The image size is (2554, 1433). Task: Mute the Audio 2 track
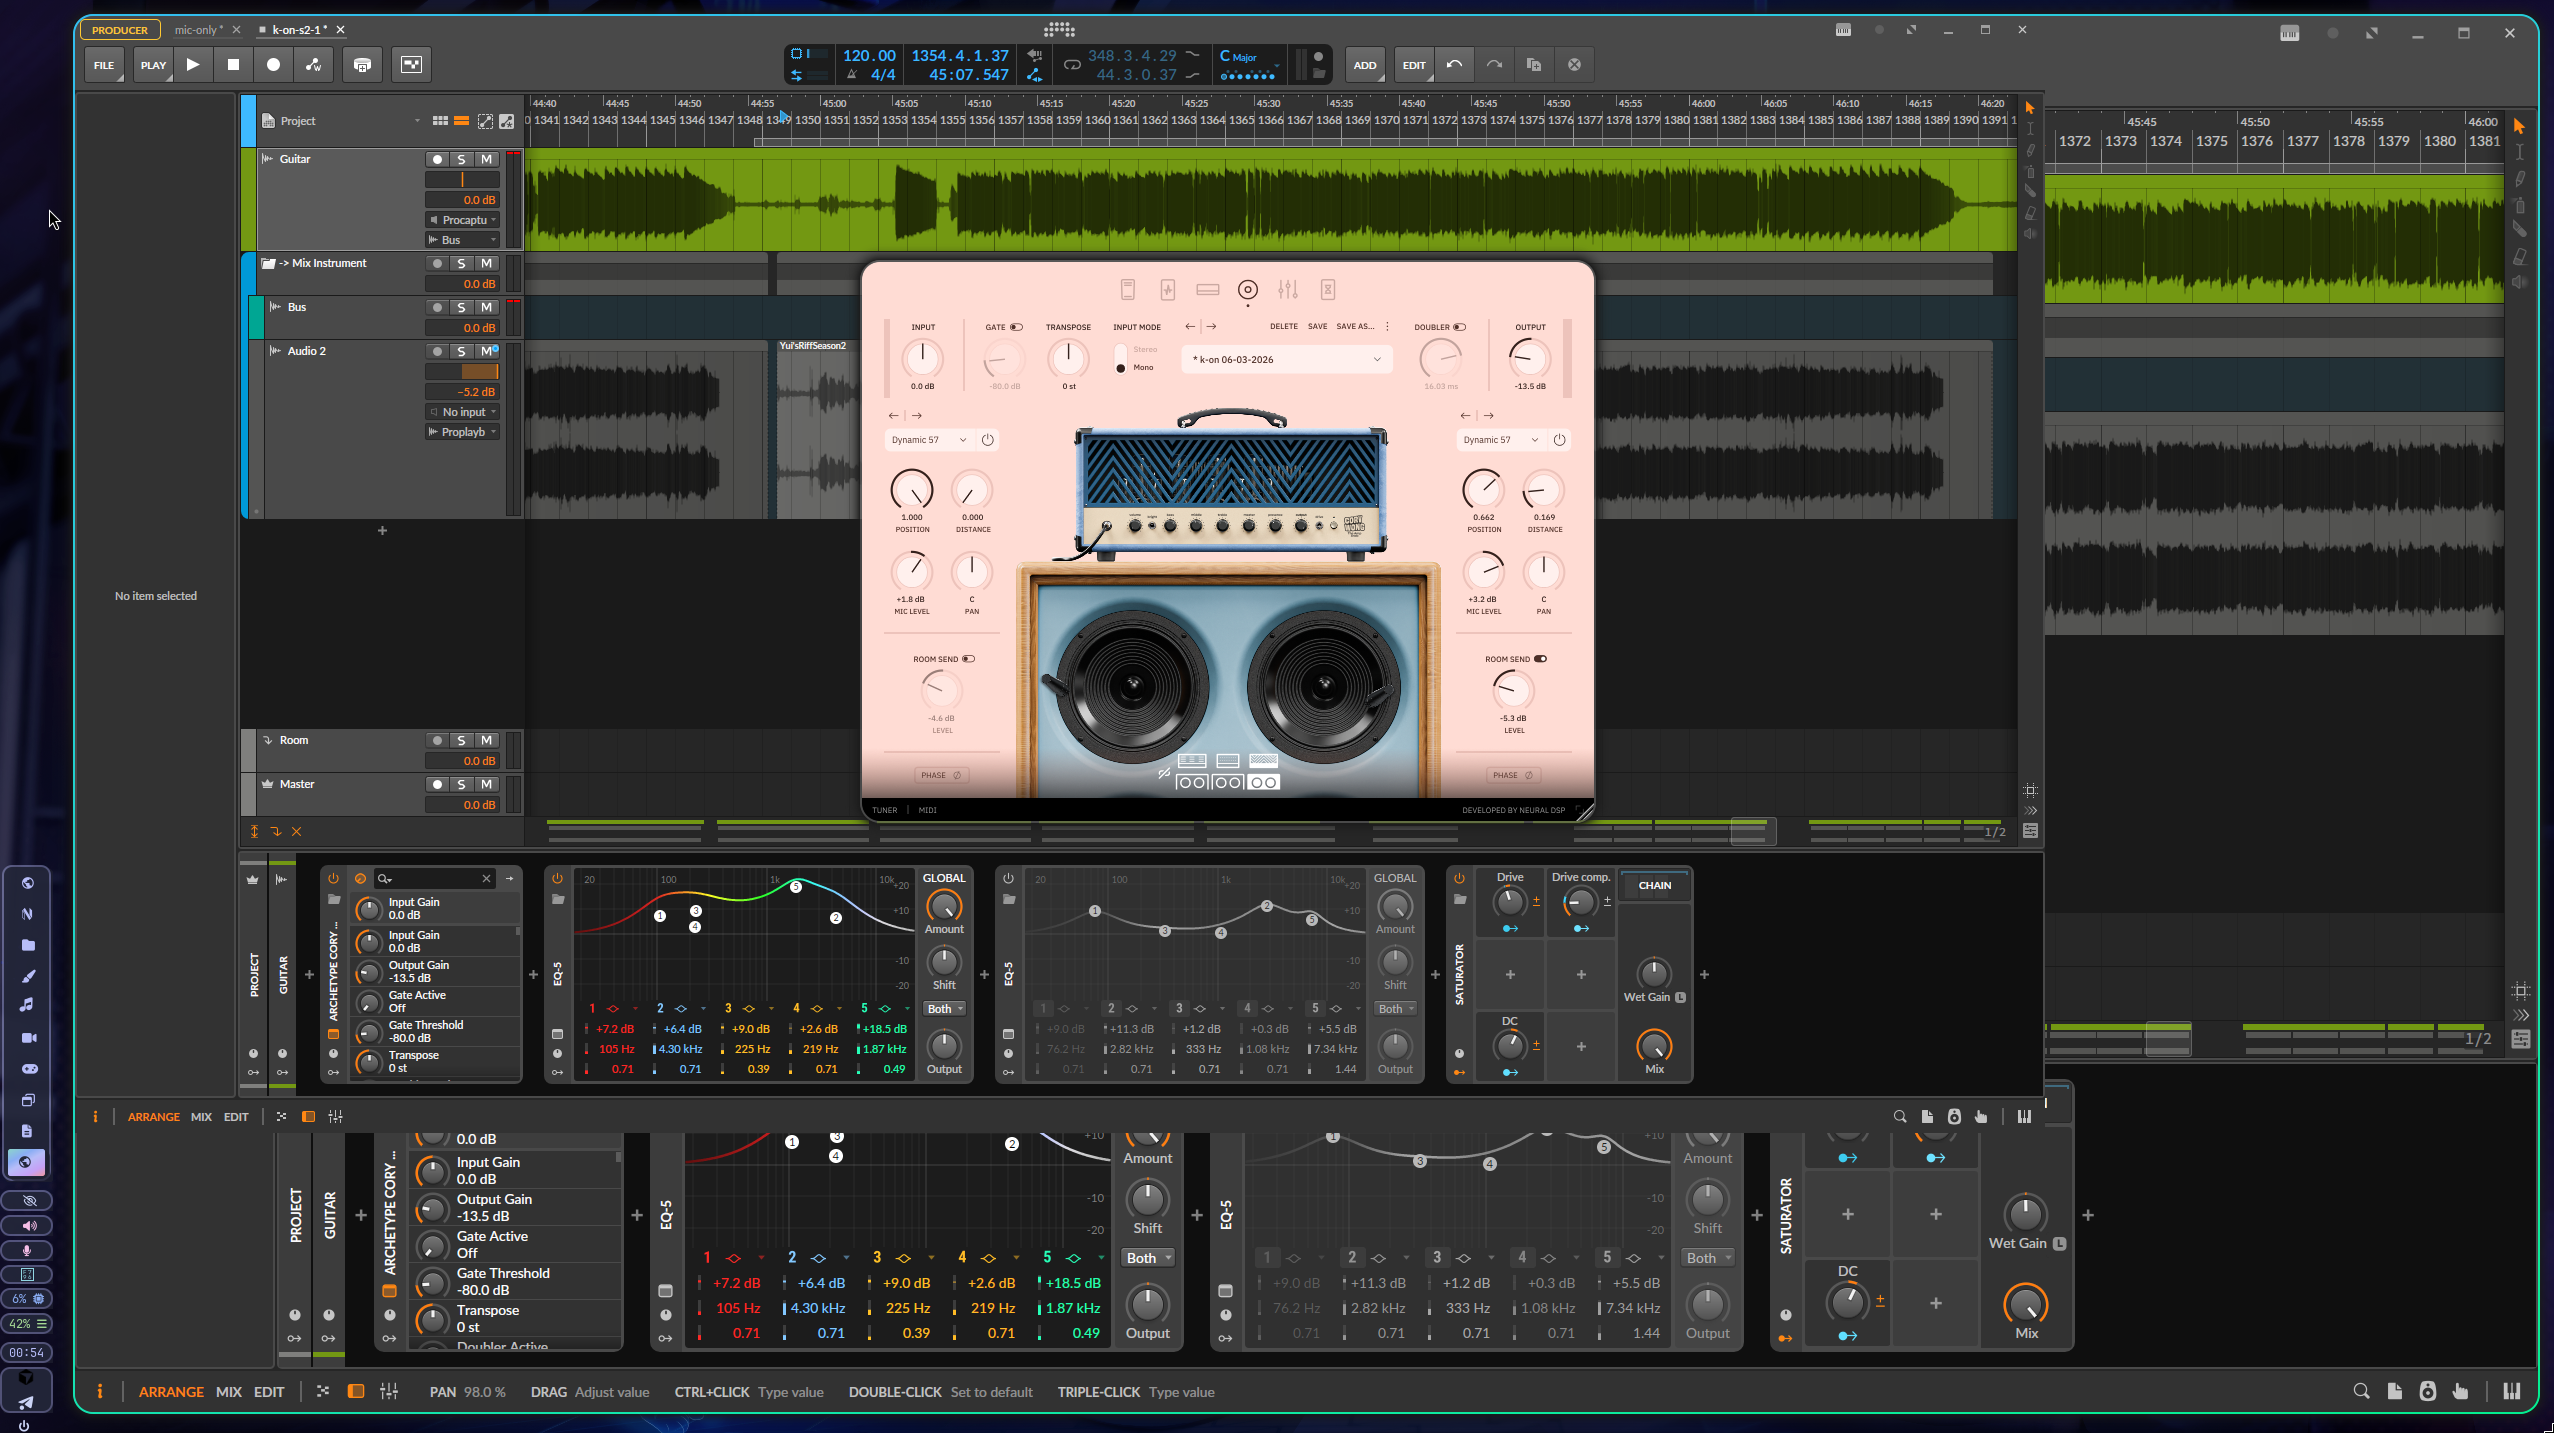[486, 351]
